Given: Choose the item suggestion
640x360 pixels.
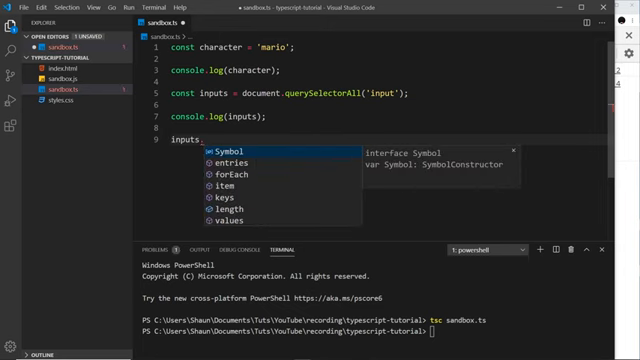Looking at the screenshot, I should 282,186.
